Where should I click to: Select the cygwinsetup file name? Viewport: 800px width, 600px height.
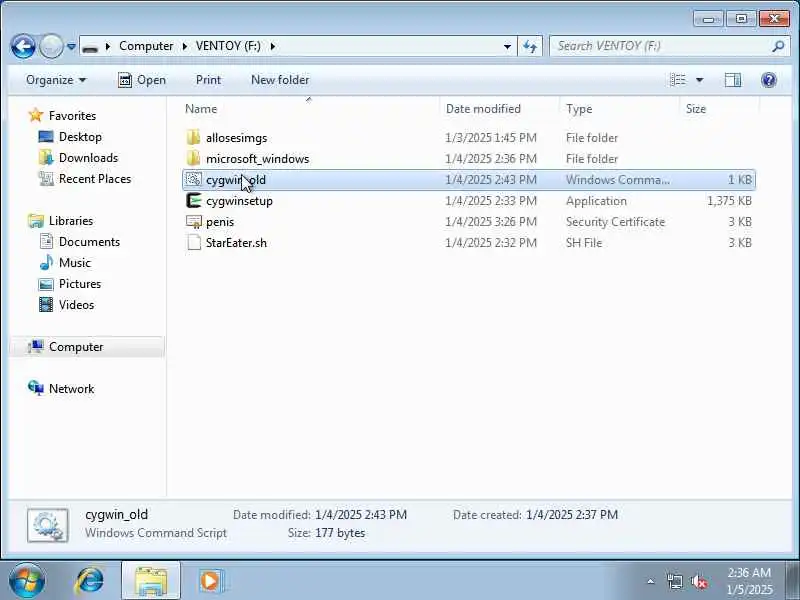point(239,201)
